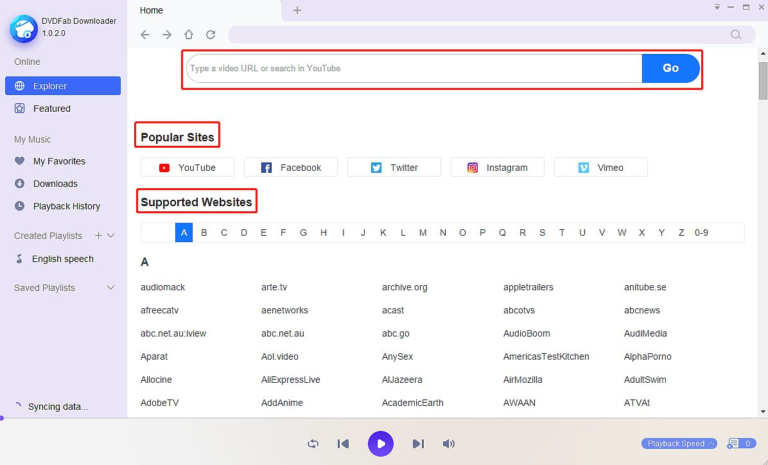The width and height of the screenshot is (768, 465).
Task: Select letter Z in alphabet filter
Action: coord(681,233)
